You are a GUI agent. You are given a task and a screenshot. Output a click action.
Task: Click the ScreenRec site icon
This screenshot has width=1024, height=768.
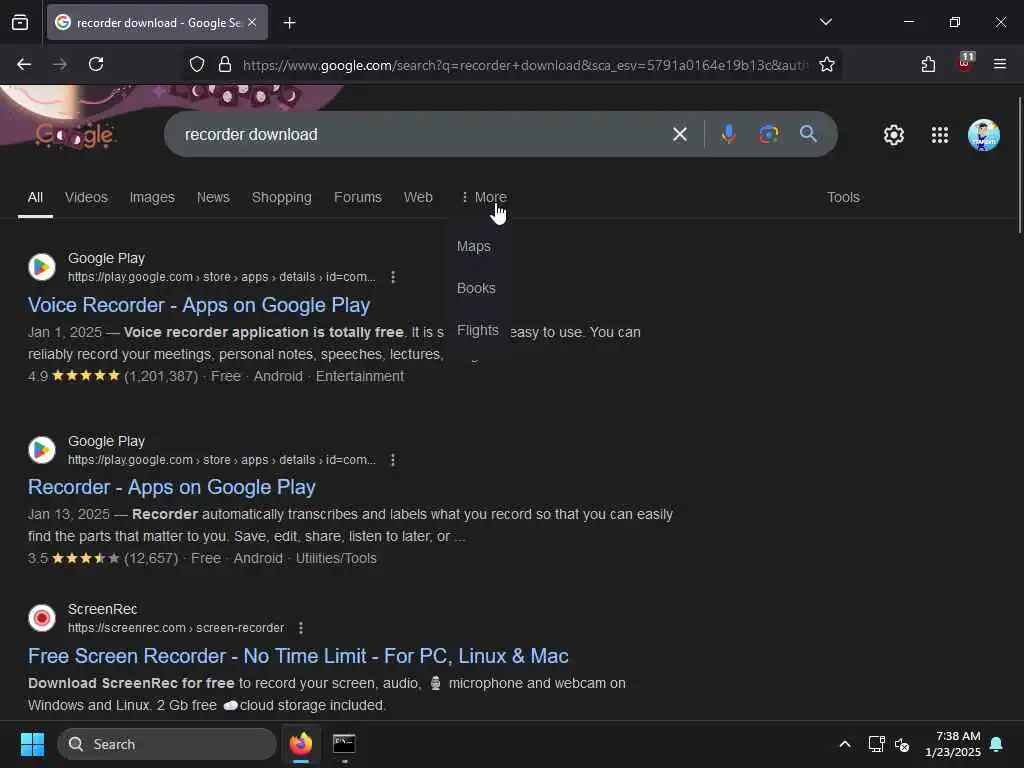tap(42, 617)
